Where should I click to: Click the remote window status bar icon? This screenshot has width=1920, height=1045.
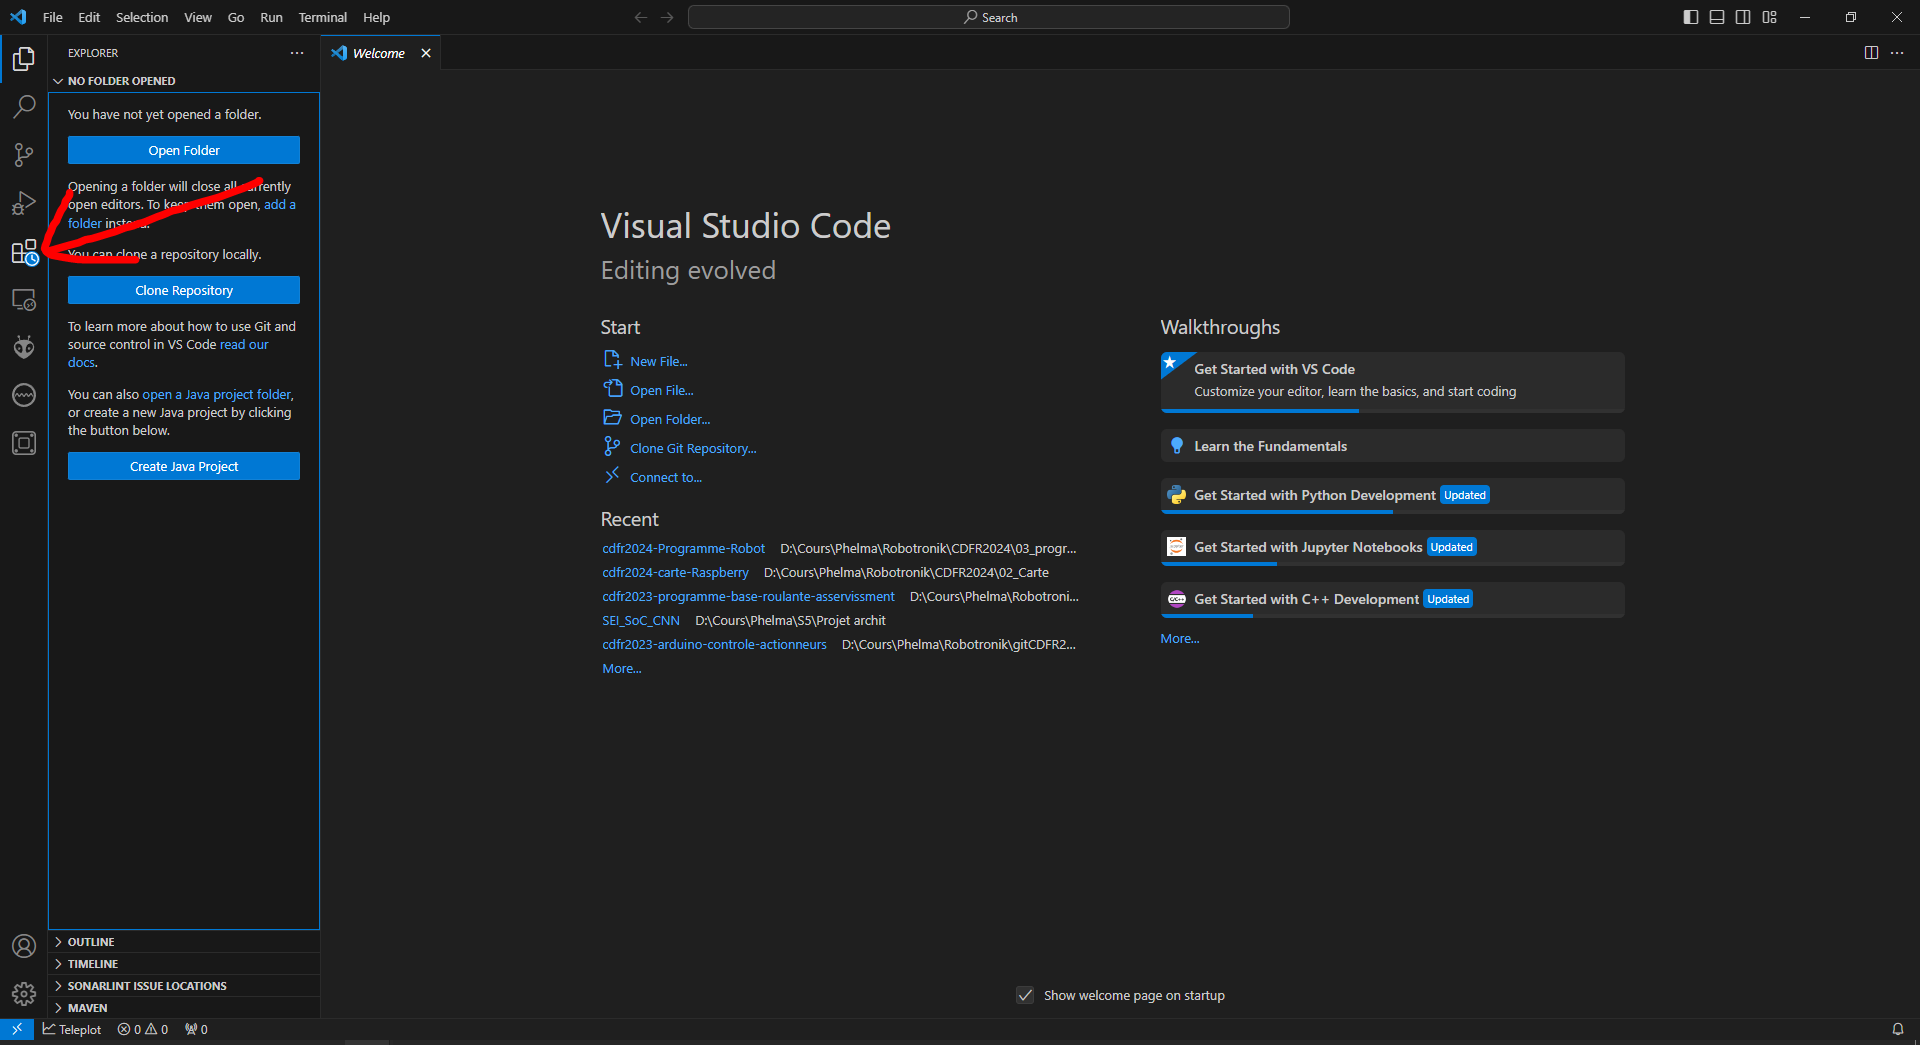coord(17,1029)
